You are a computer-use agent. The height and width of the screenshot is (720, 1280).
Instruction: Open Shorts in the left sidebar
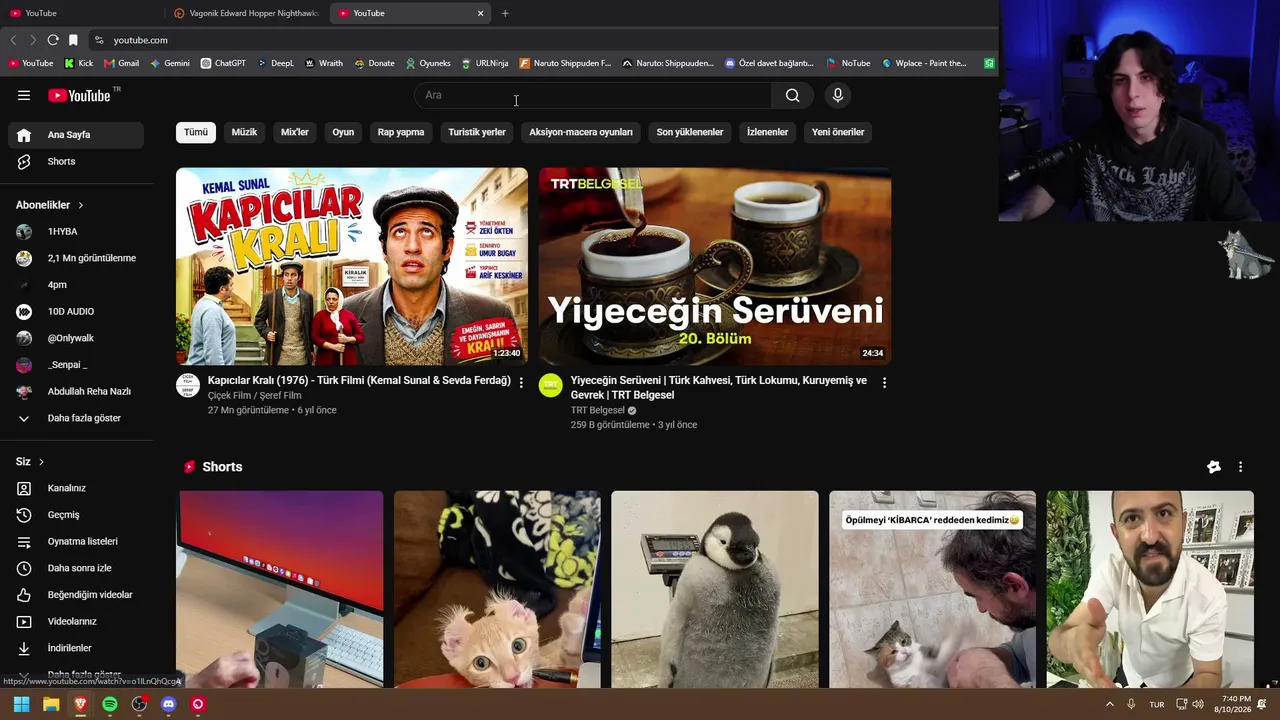(76, 161)
